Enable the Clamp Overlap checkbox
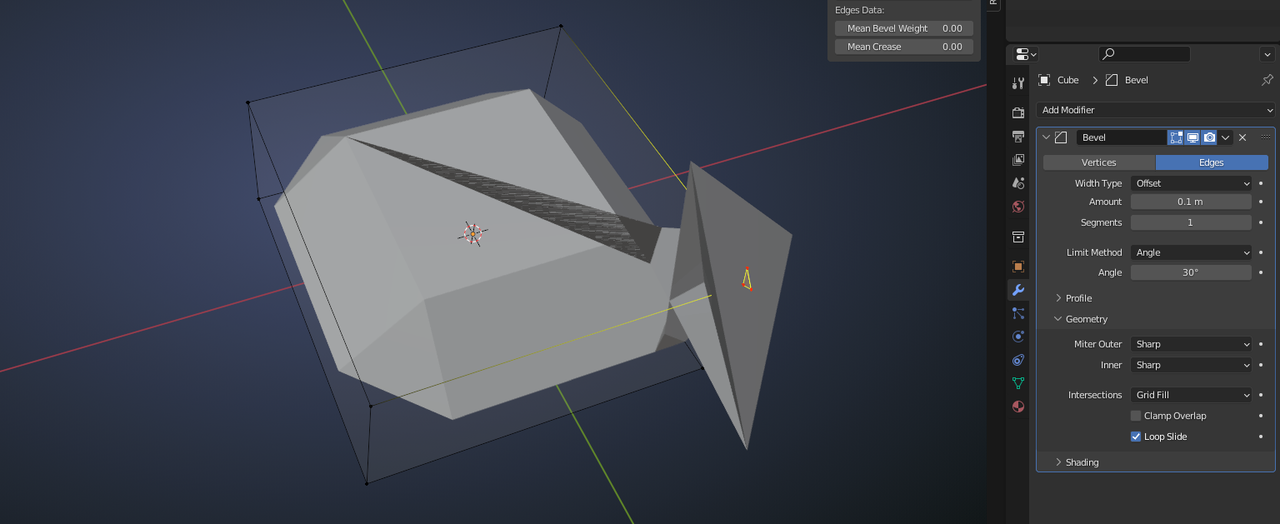 [x=1136, y=415]
